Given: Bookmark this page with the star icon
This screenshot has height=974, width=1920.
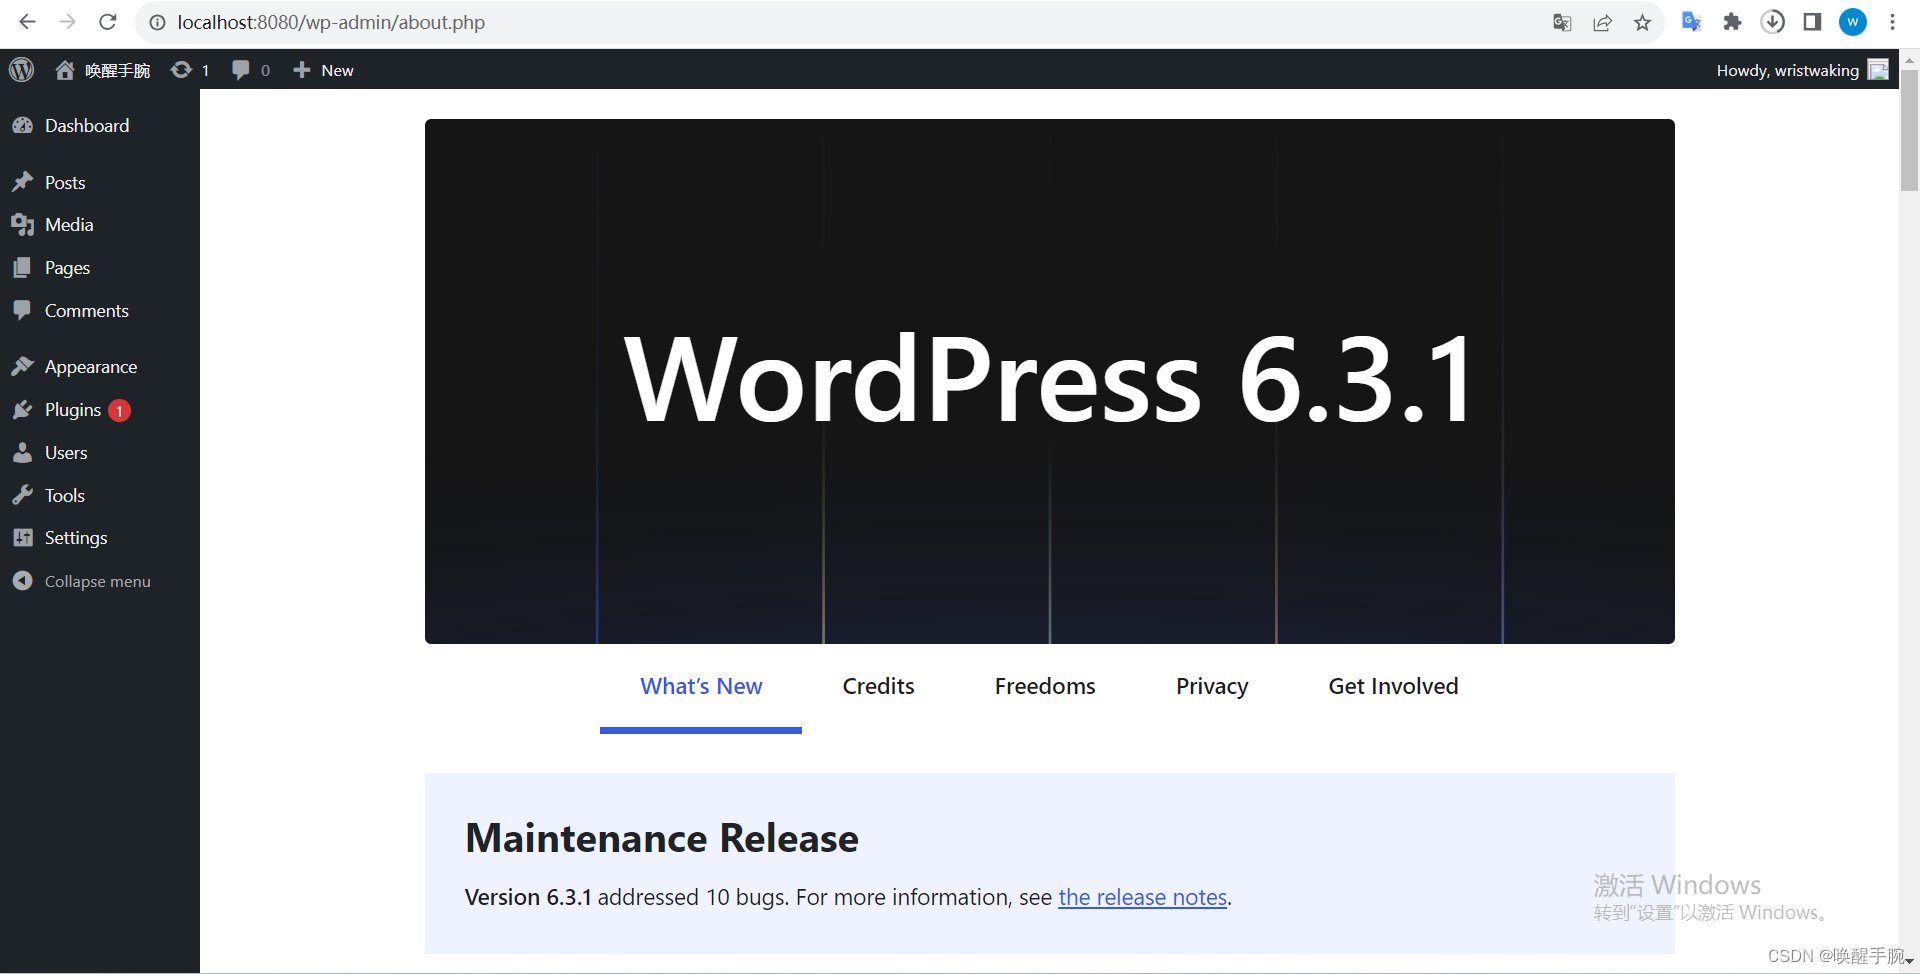Looking at the screenshot, I should pyautogui.click(x=1642, y=22).
